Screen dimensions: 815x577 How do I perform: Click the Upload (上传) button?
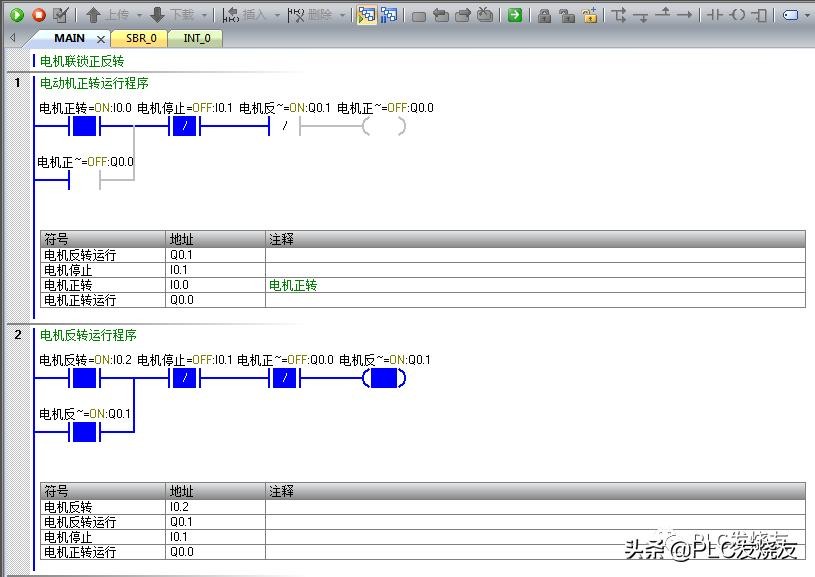click(x=108, y=15)
